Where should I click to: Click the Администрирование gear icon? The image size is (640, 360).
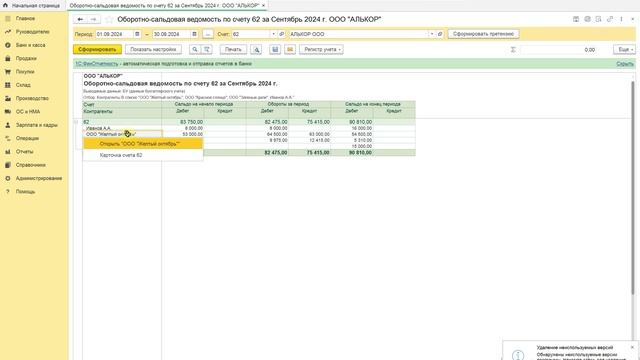pos(8,178)
